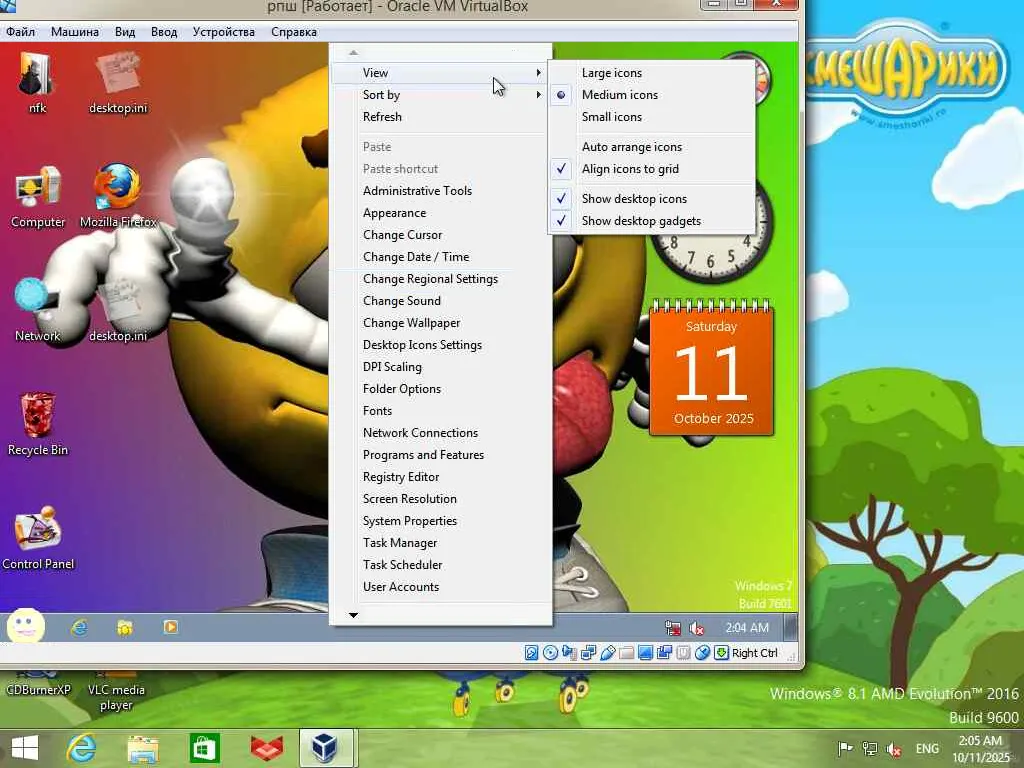Open the Вид menu
Screen dimensions: 1024x768
(x=125, y=32)
